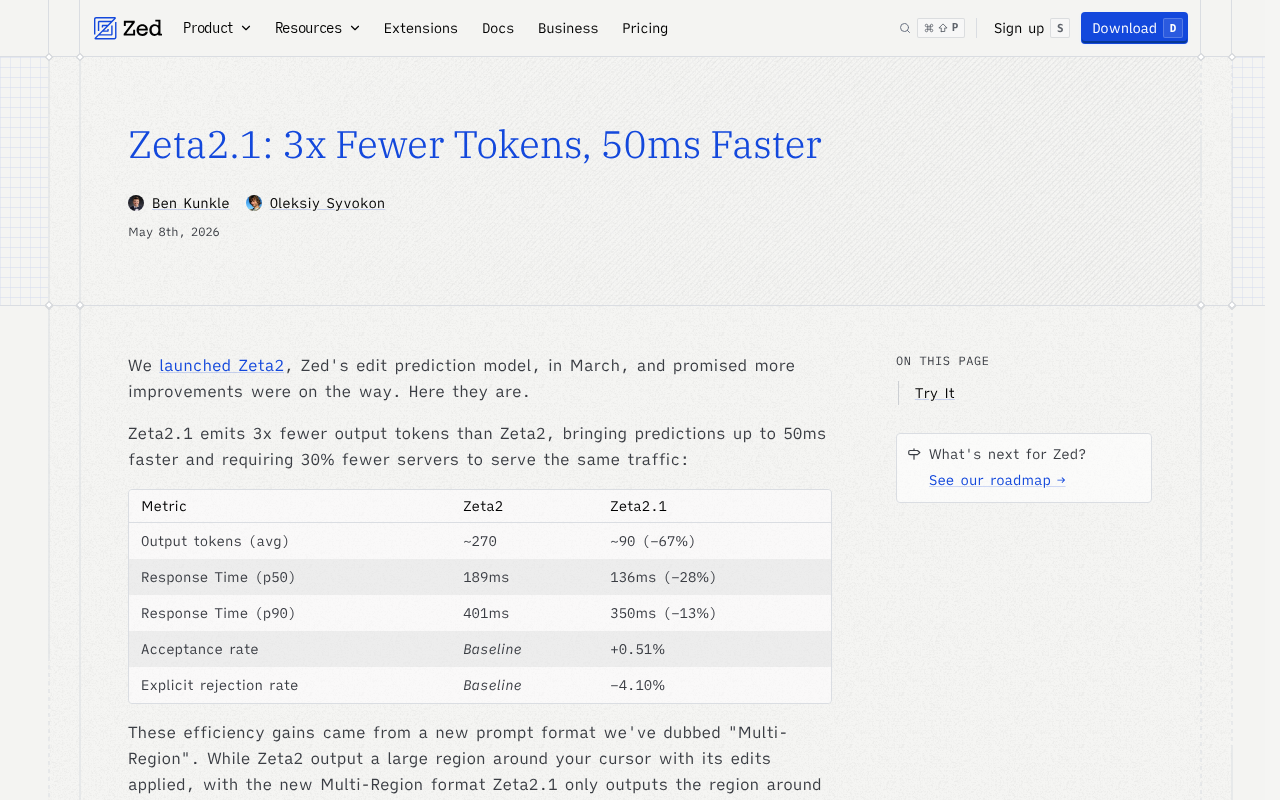The height and width of the screenshot is (800, 1280).
Task: Follow the launched Zeta2 link
Action: [222, 365]
